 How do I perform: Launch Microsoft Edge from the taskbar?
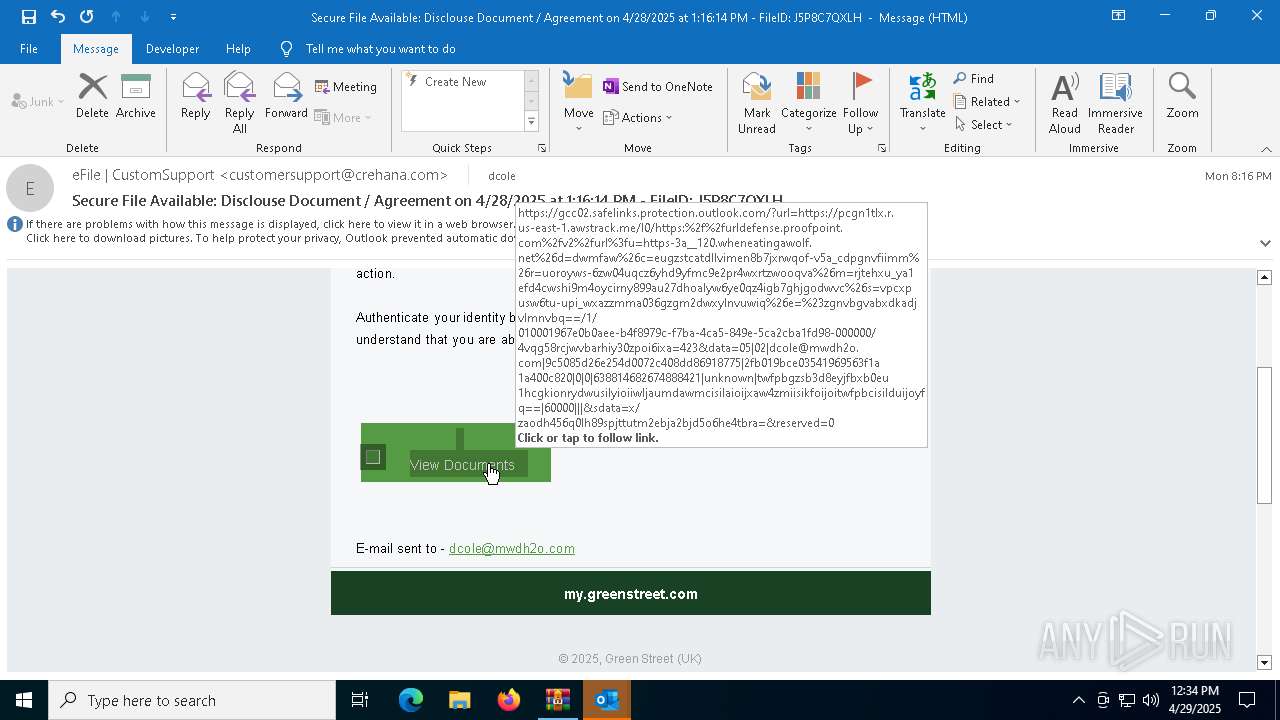pyautogui.click(x=411, y=700)
